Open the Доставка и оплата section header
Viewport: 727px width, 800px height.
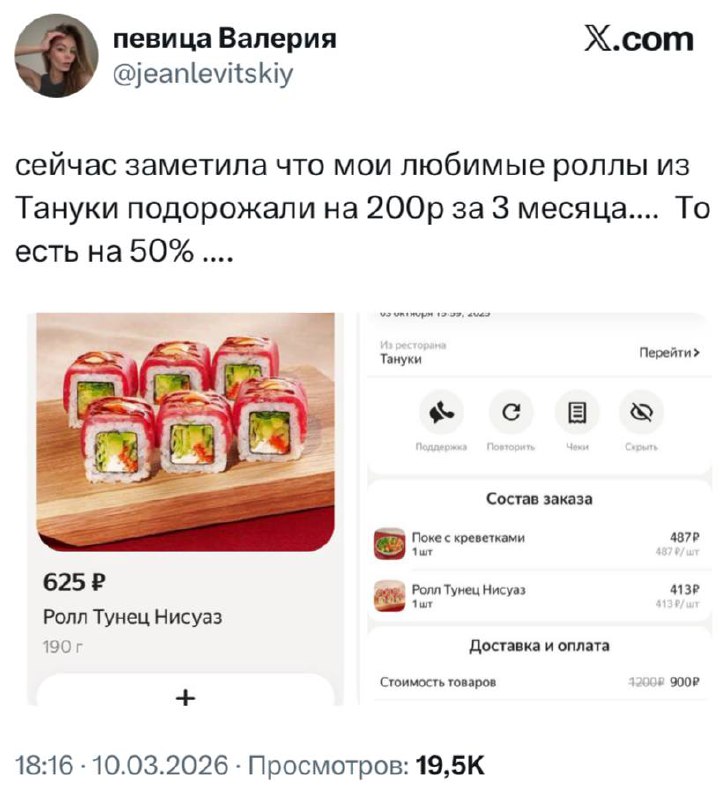tap(539, 646)
